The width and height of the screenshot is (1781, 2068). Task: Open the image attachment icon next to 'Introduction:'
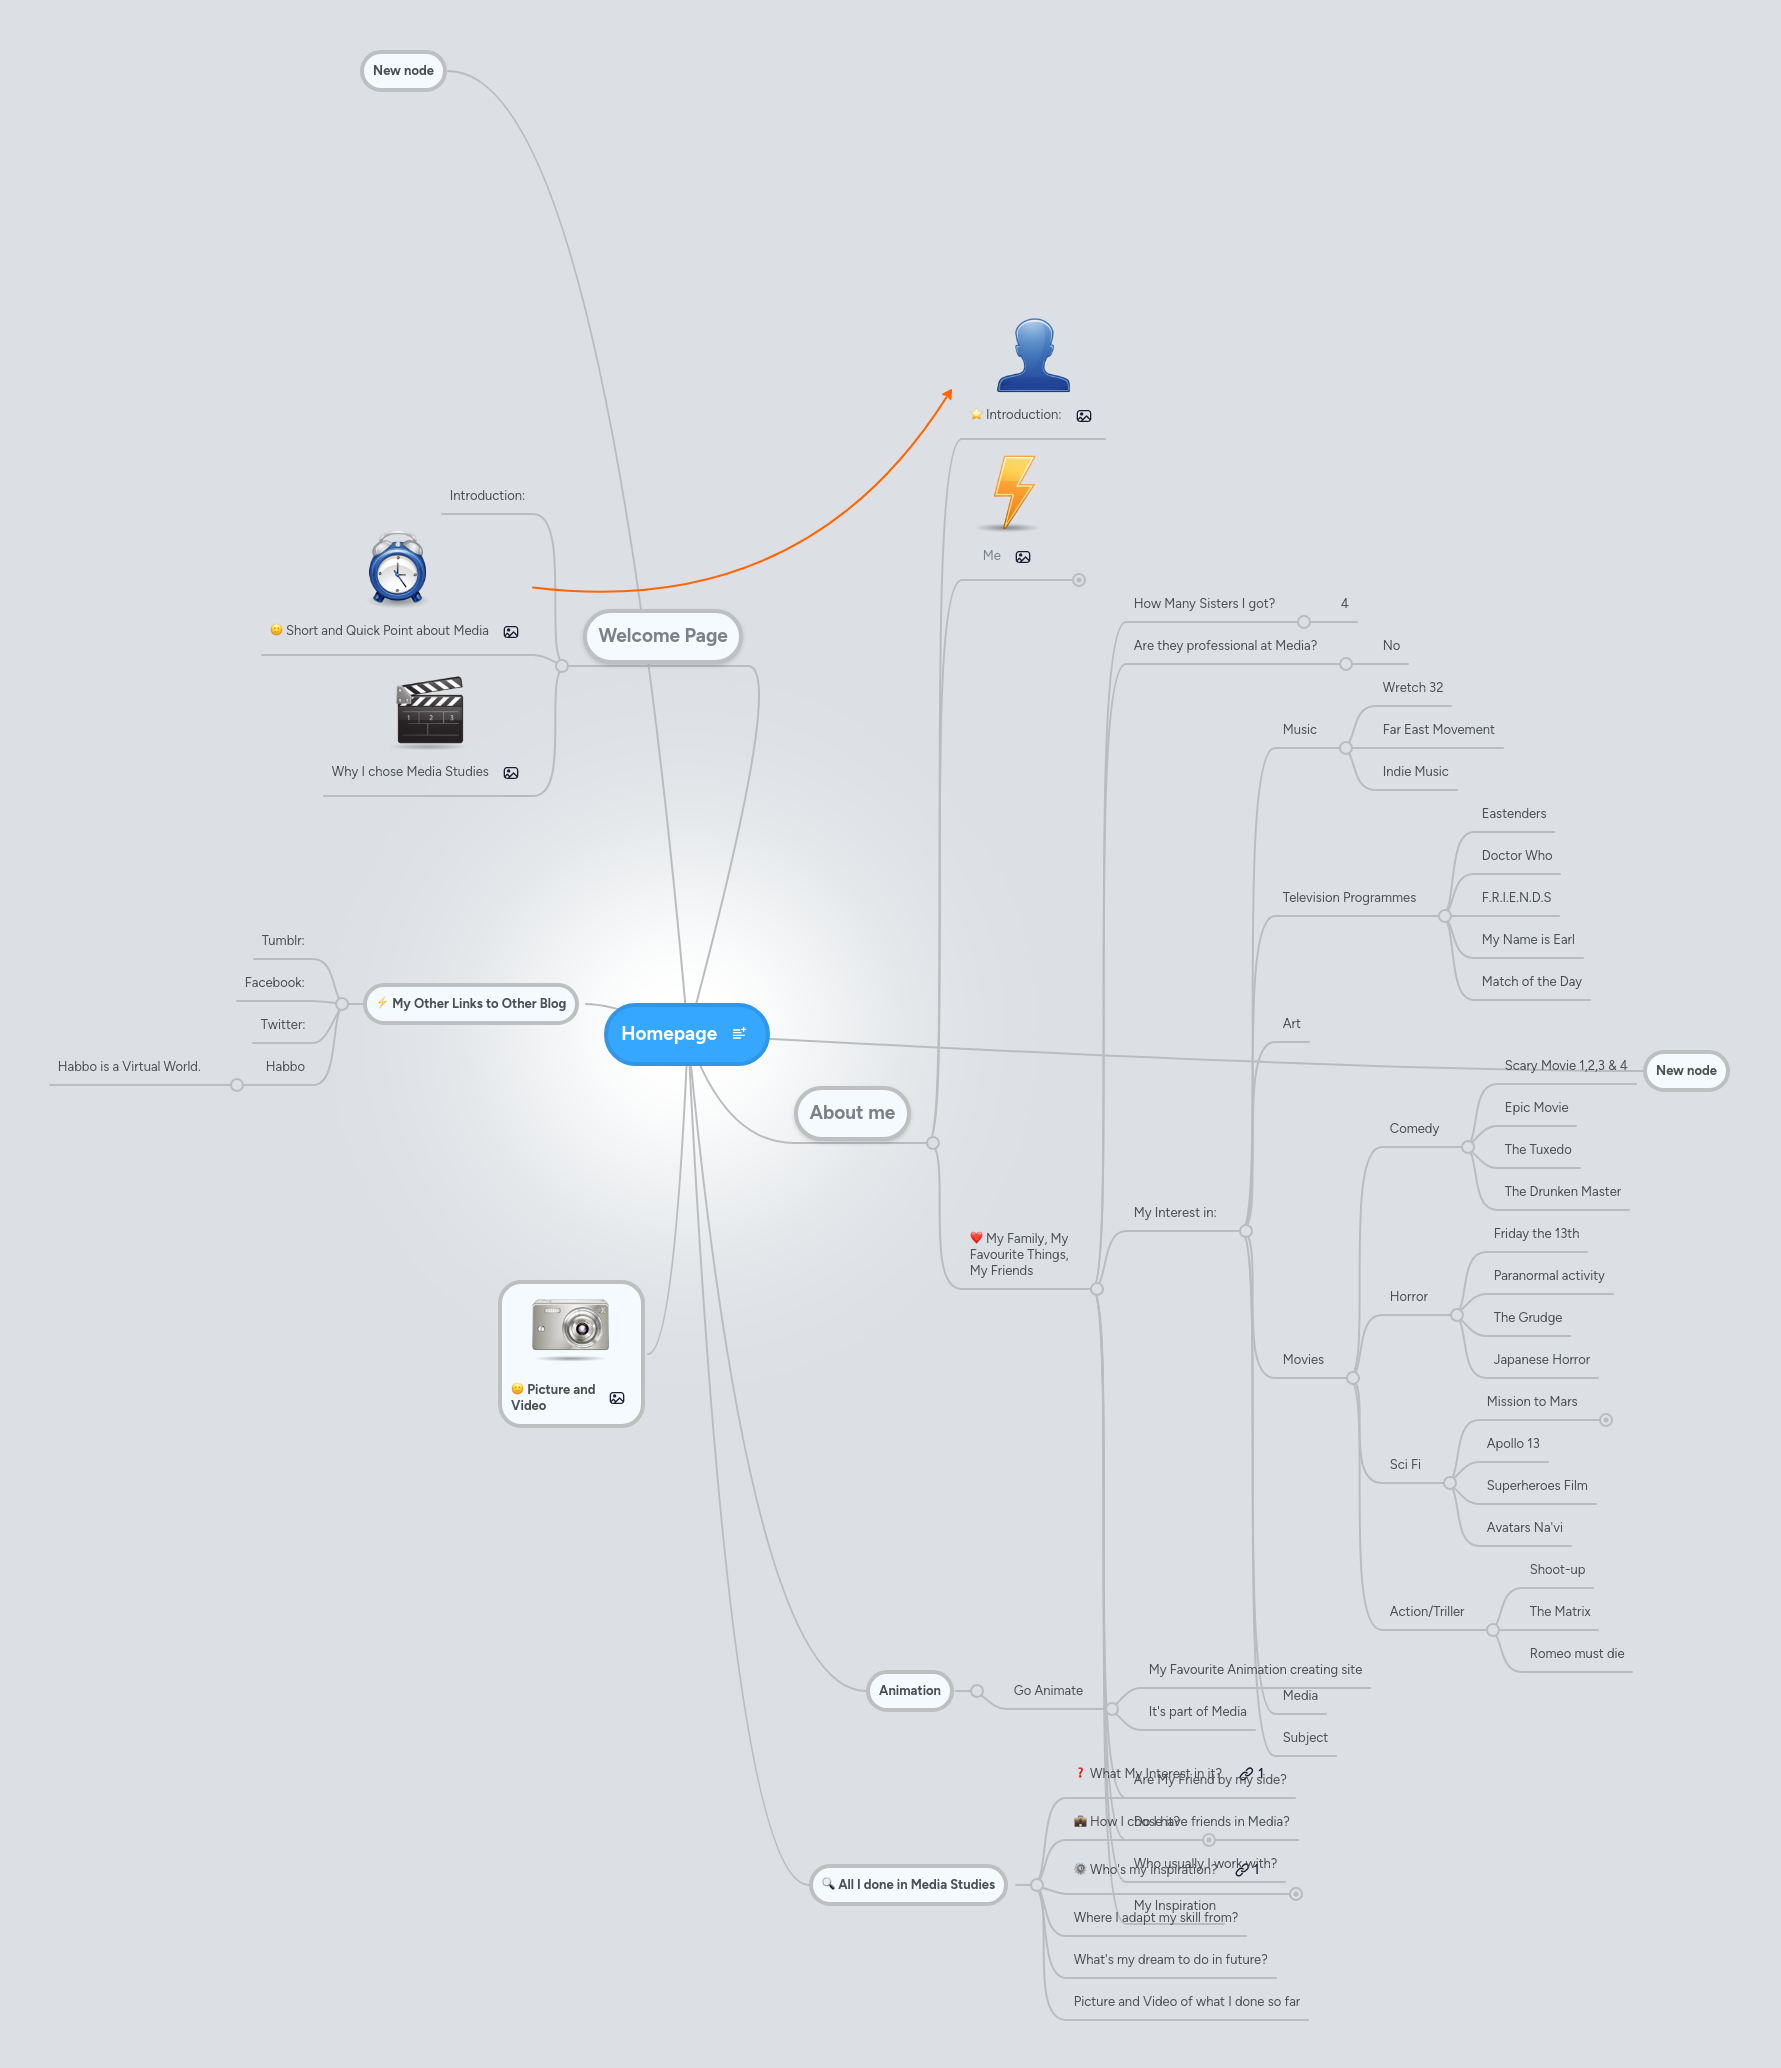pos(1083,415)
